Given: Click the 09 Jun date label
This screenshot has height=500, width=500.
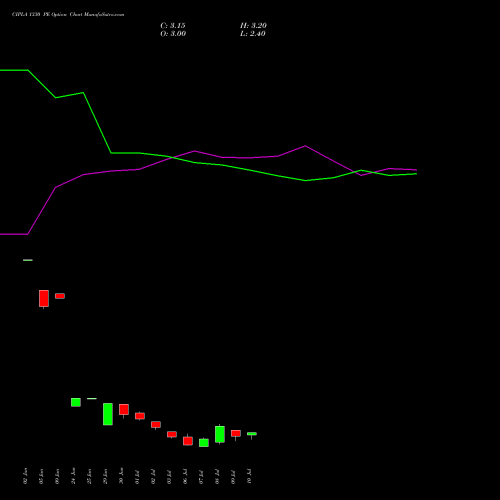Looking at the screenshot, I should (57, 476).
